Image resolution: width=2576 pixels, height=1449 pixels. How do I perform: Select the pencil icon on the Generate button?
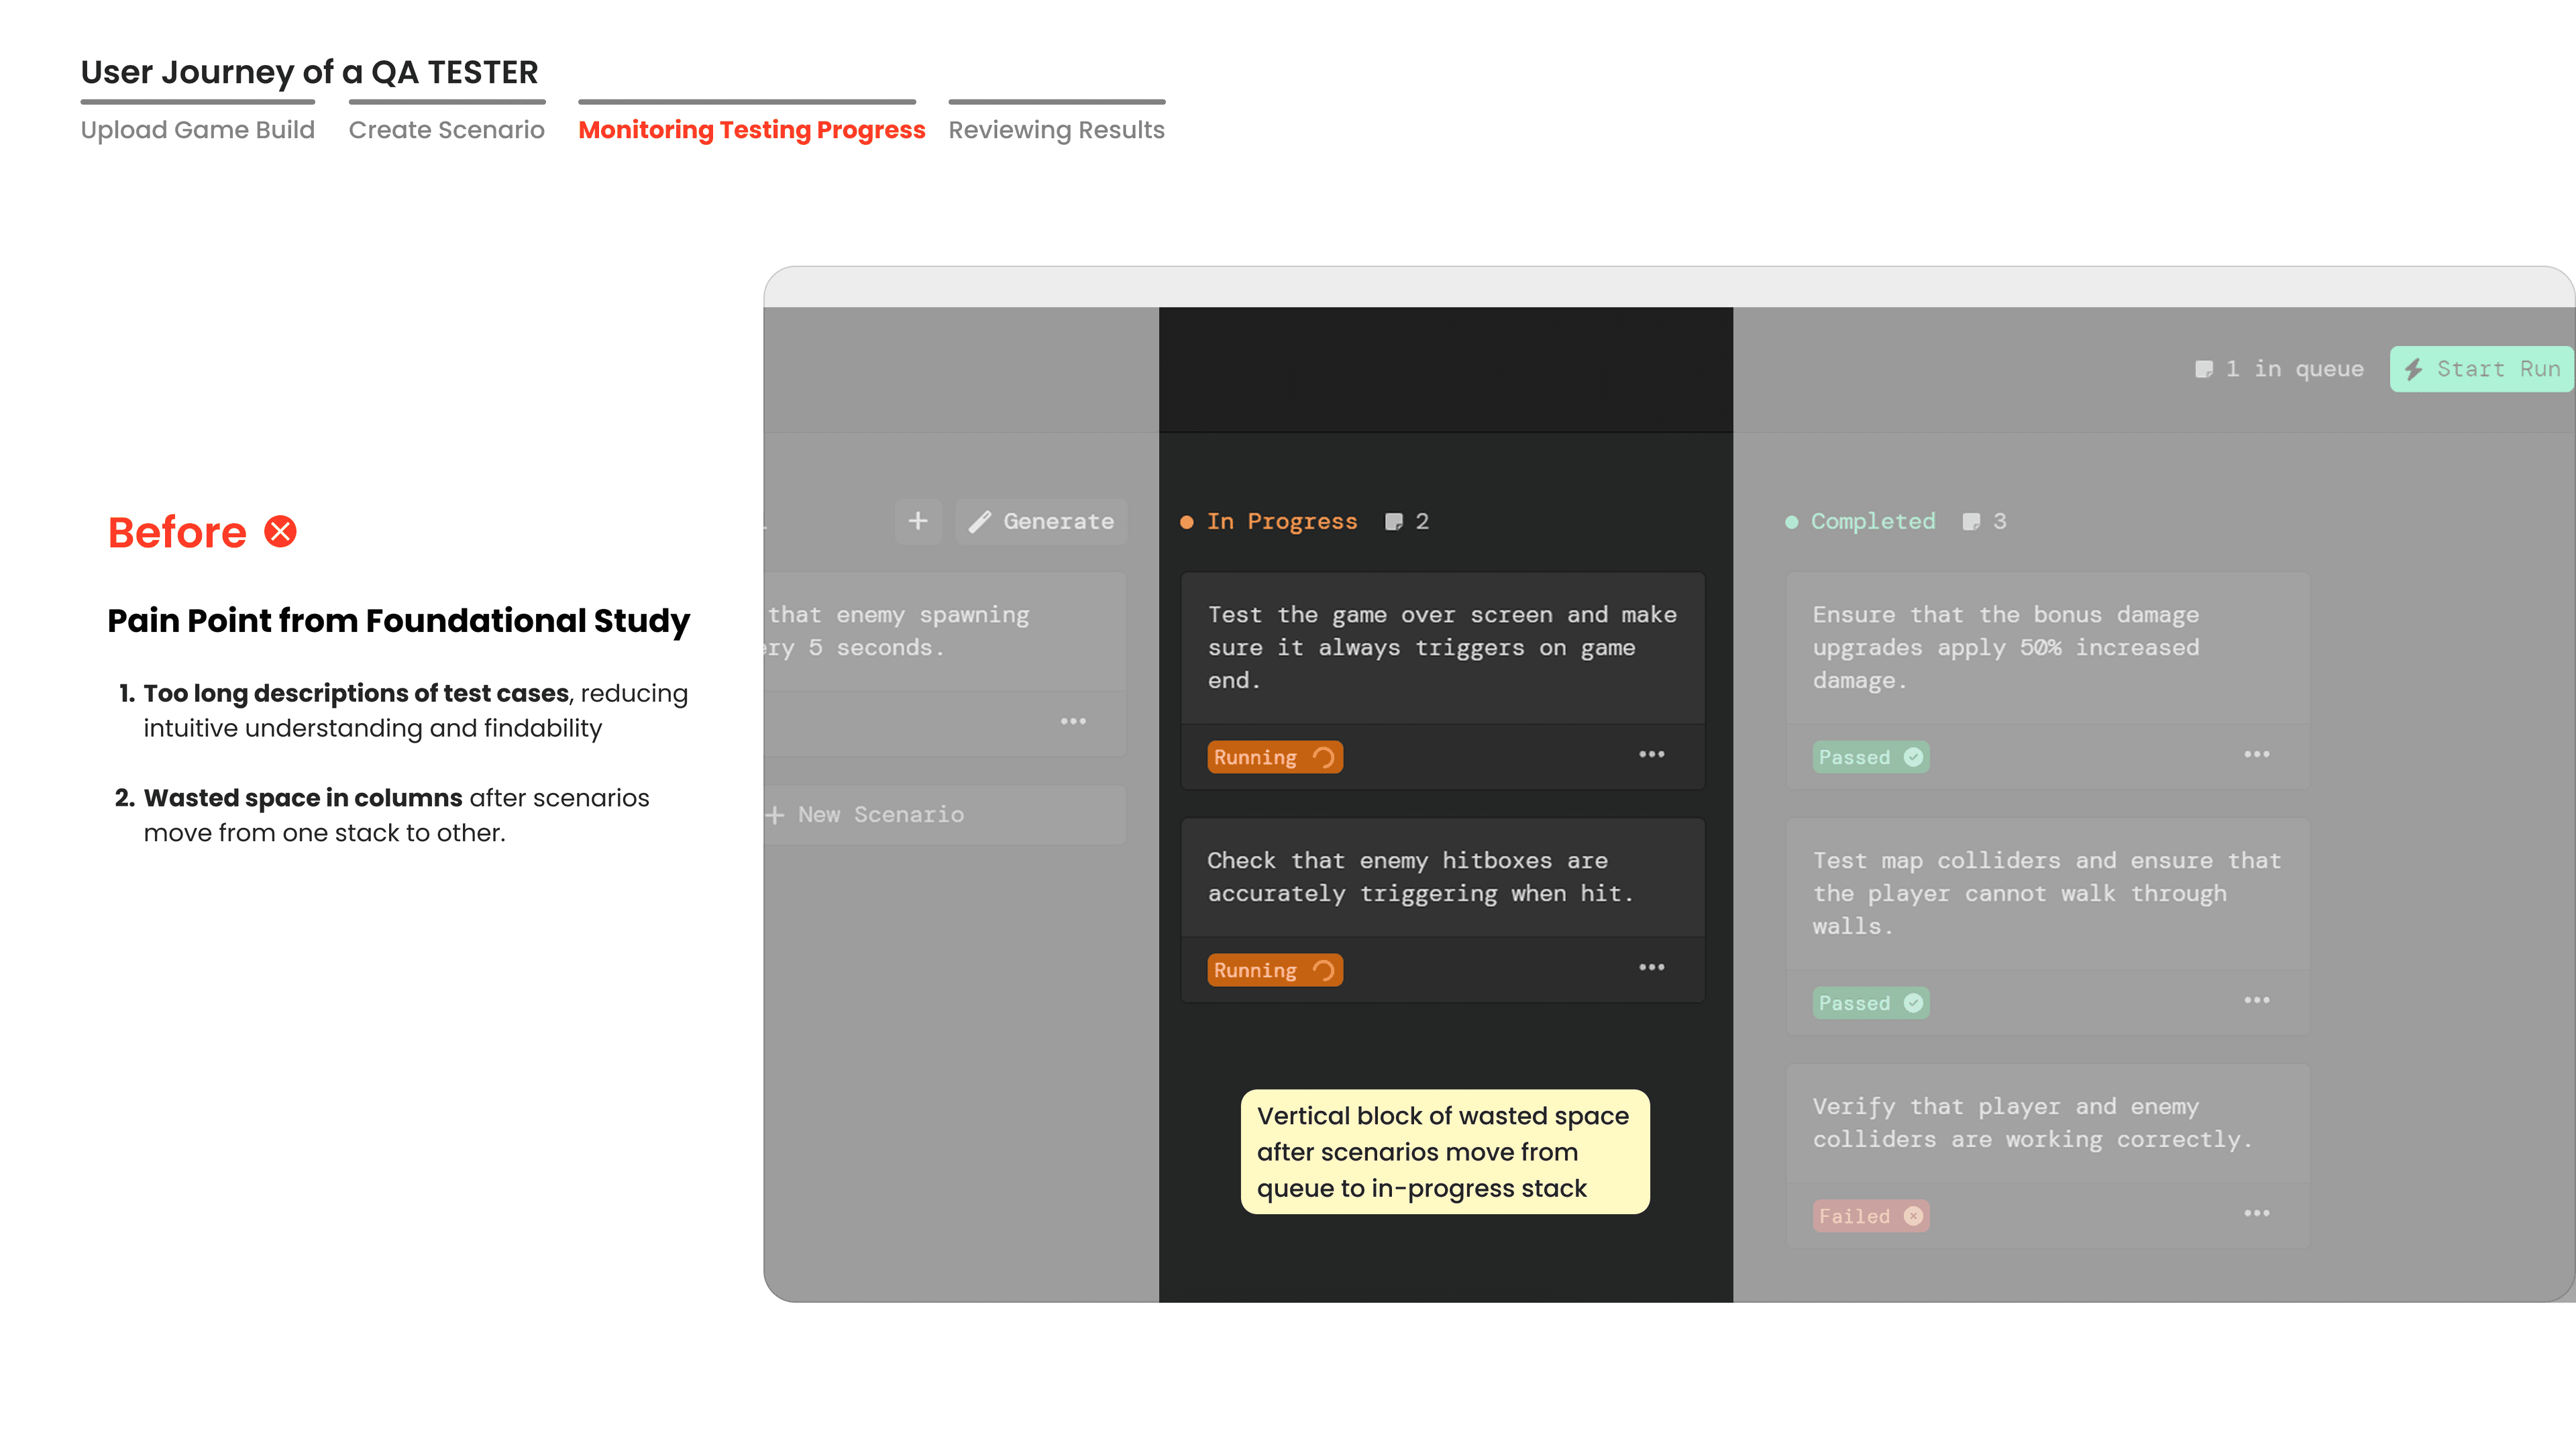(x=980, y=521)
